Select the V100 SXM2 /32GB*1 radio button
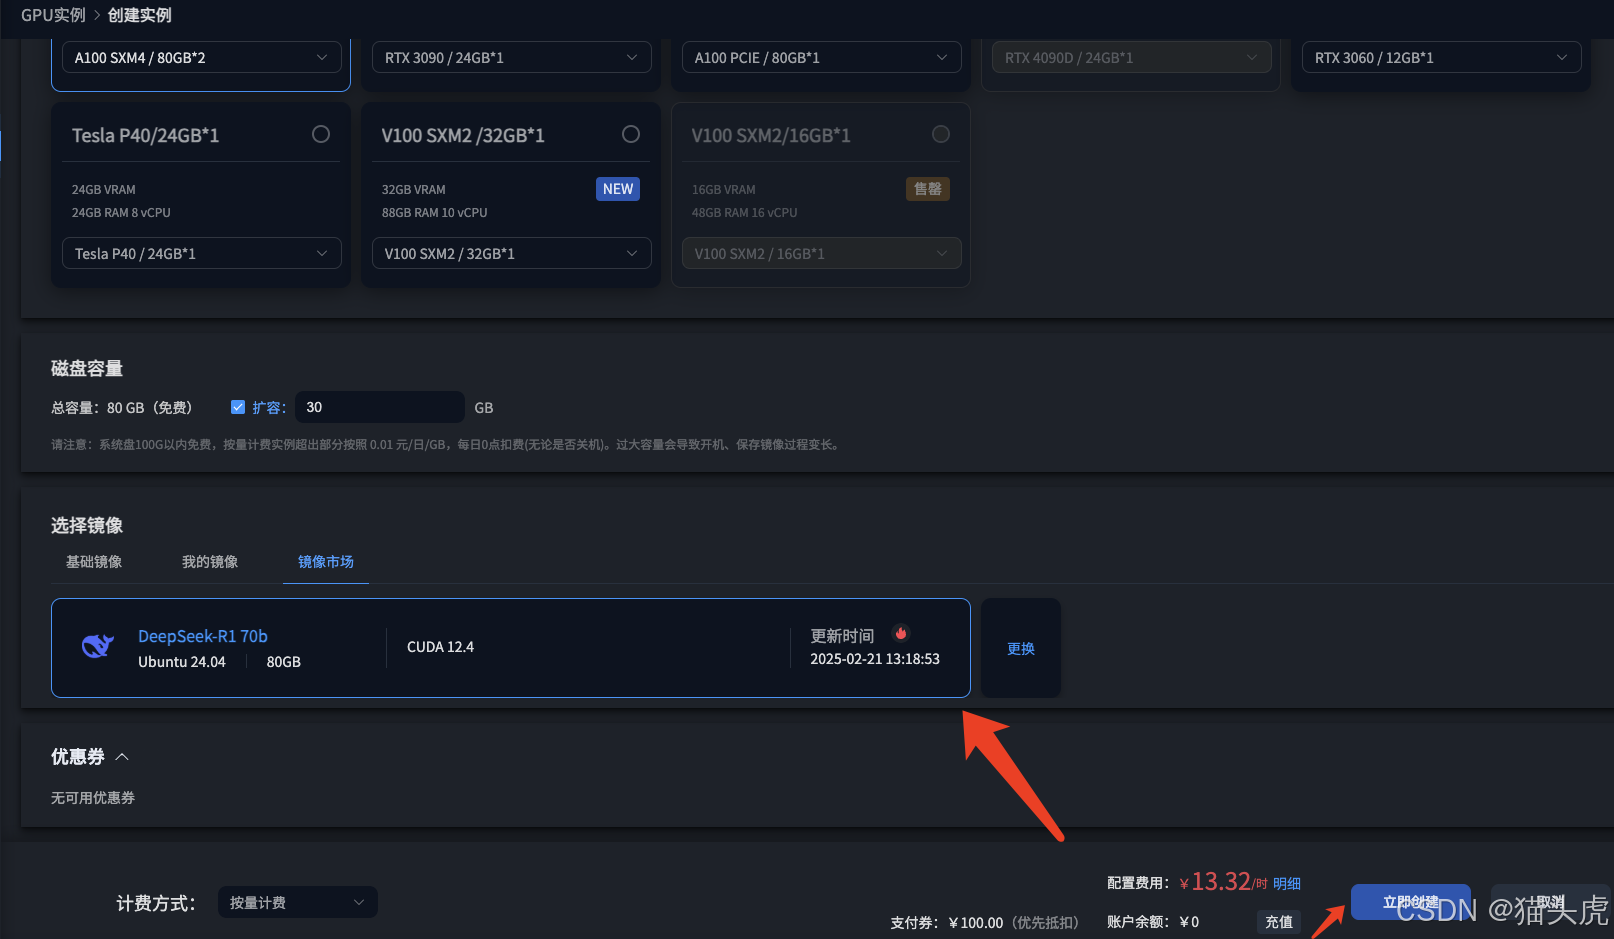 pos(631,134)
